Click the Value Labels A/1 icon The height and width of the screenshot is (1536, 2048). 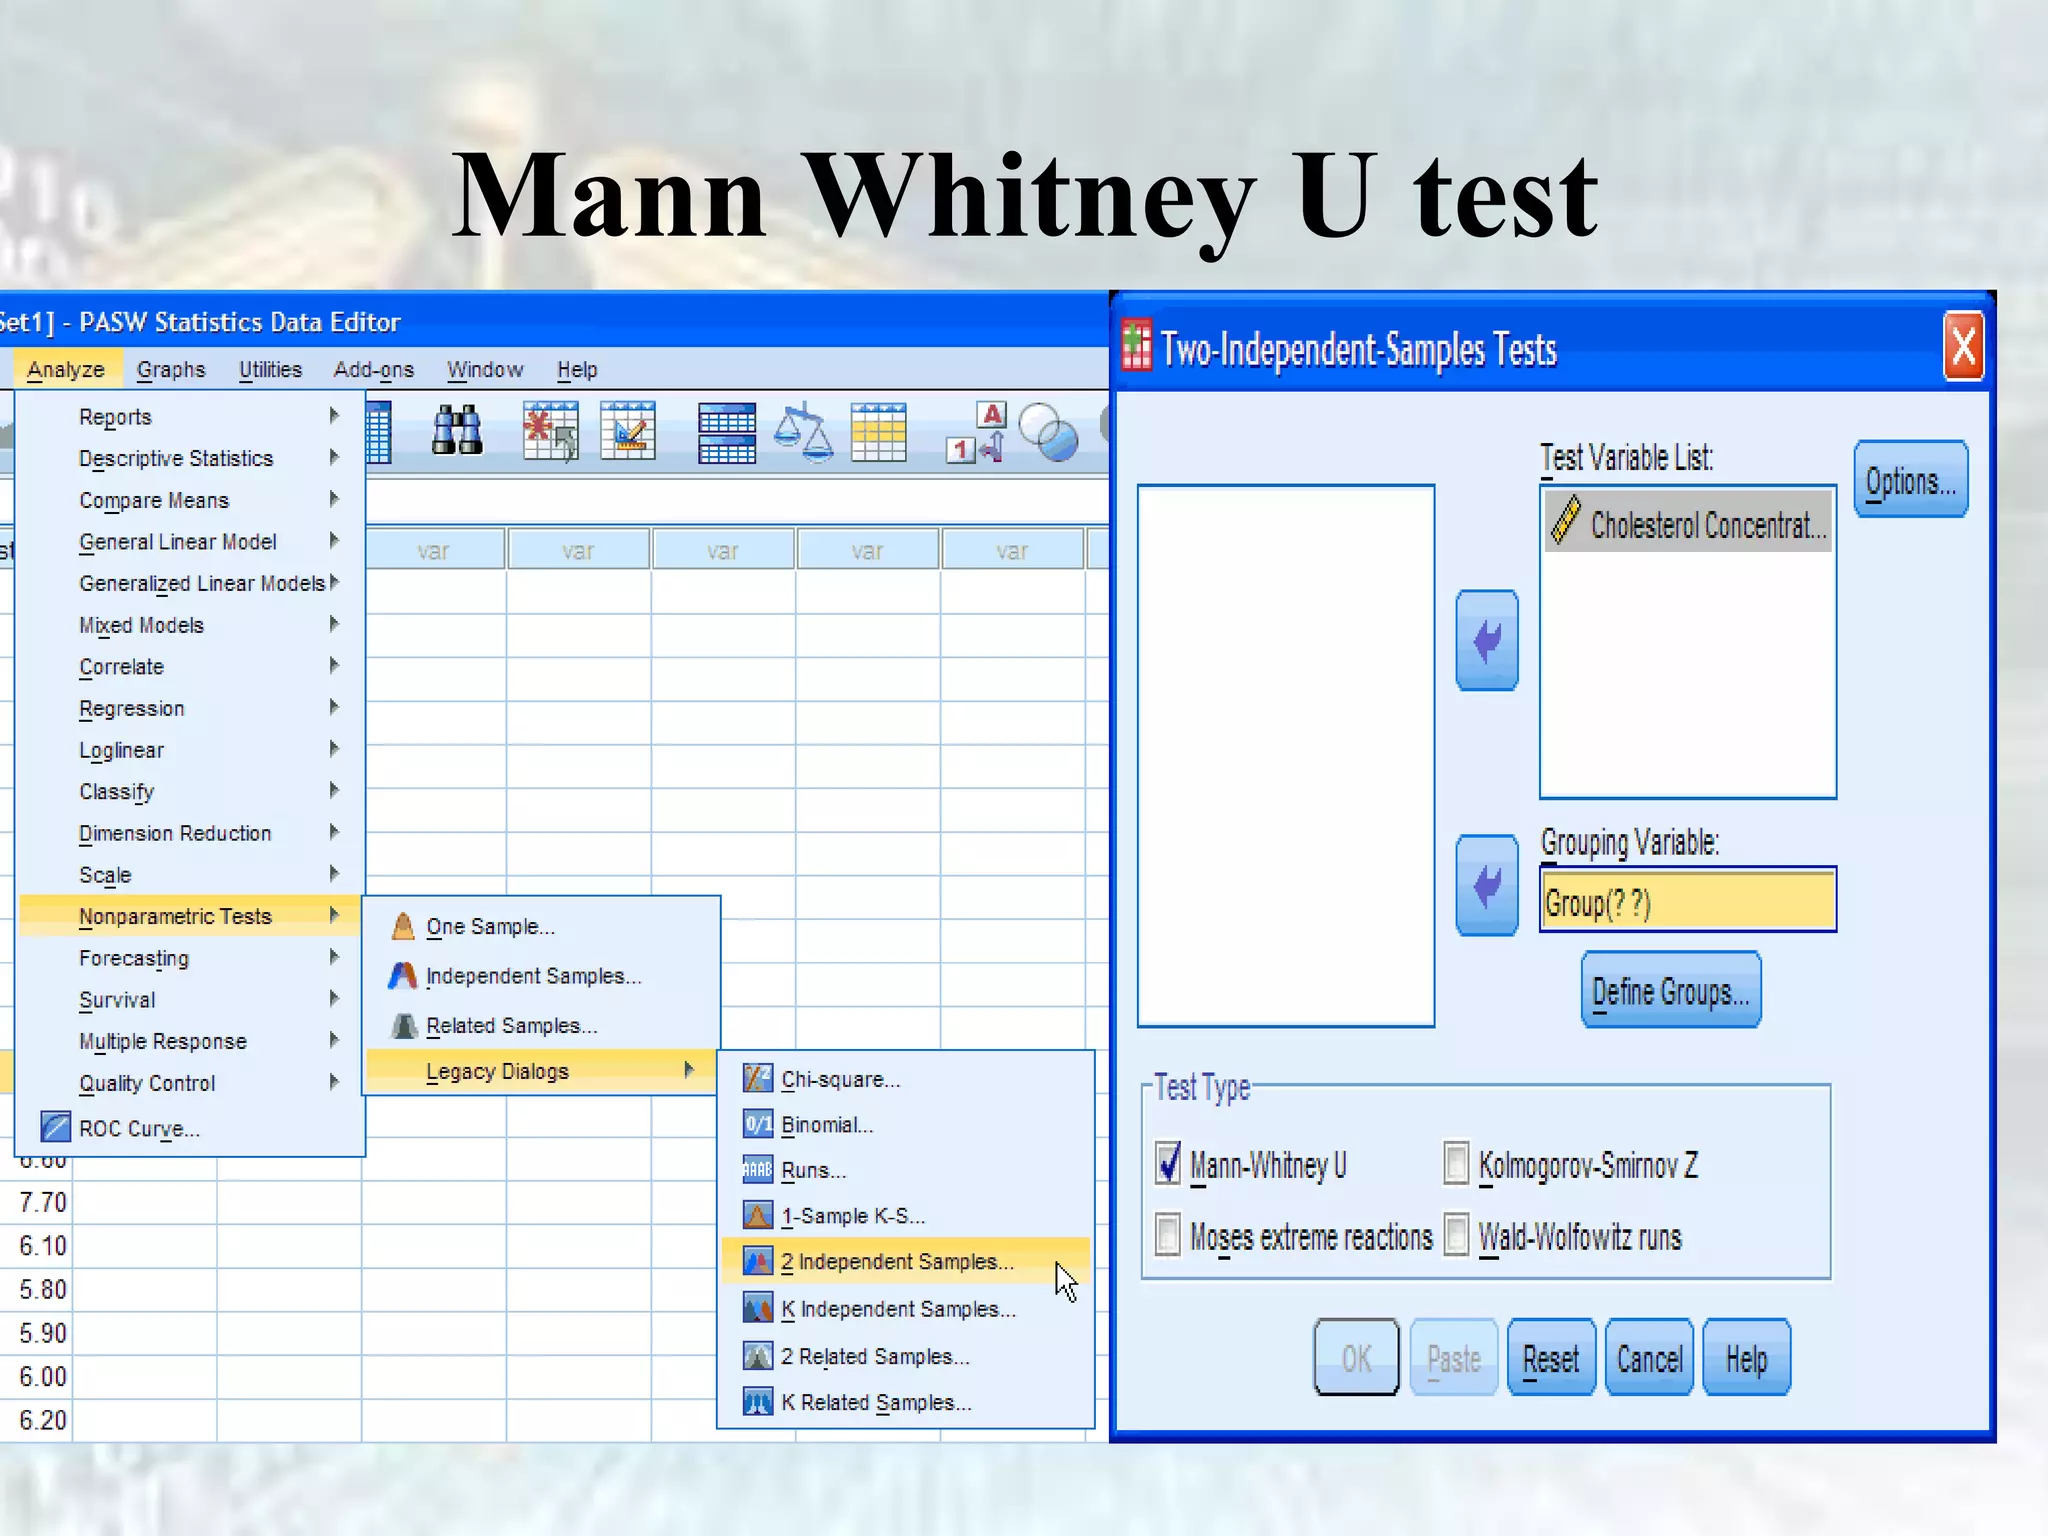coord(976,433)
